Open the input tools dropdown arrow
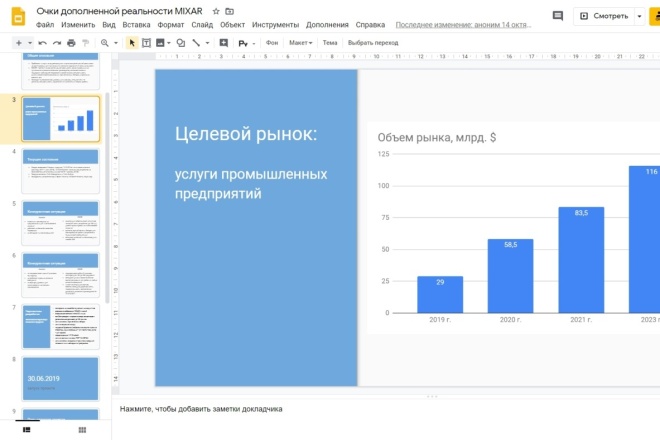 point(254,43)
